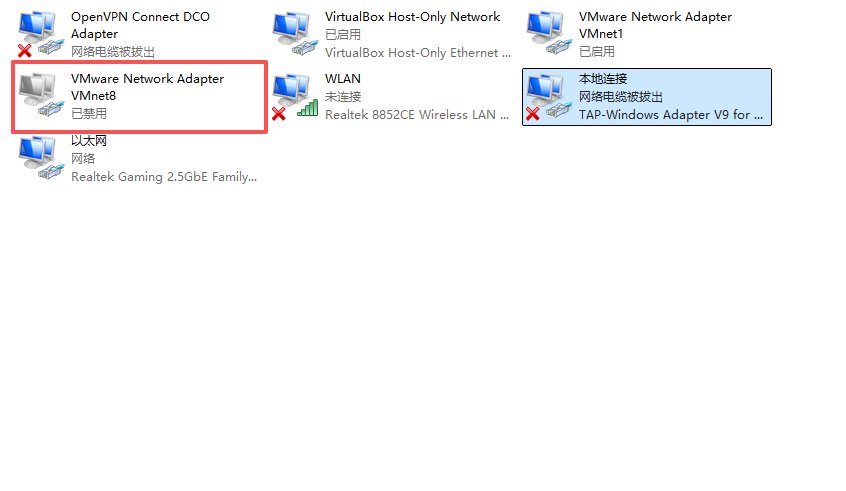846x491 pixels.
Task: Click "TAP-Windows Adapter V9 for" description text
Action: click(x=664, y=114)
